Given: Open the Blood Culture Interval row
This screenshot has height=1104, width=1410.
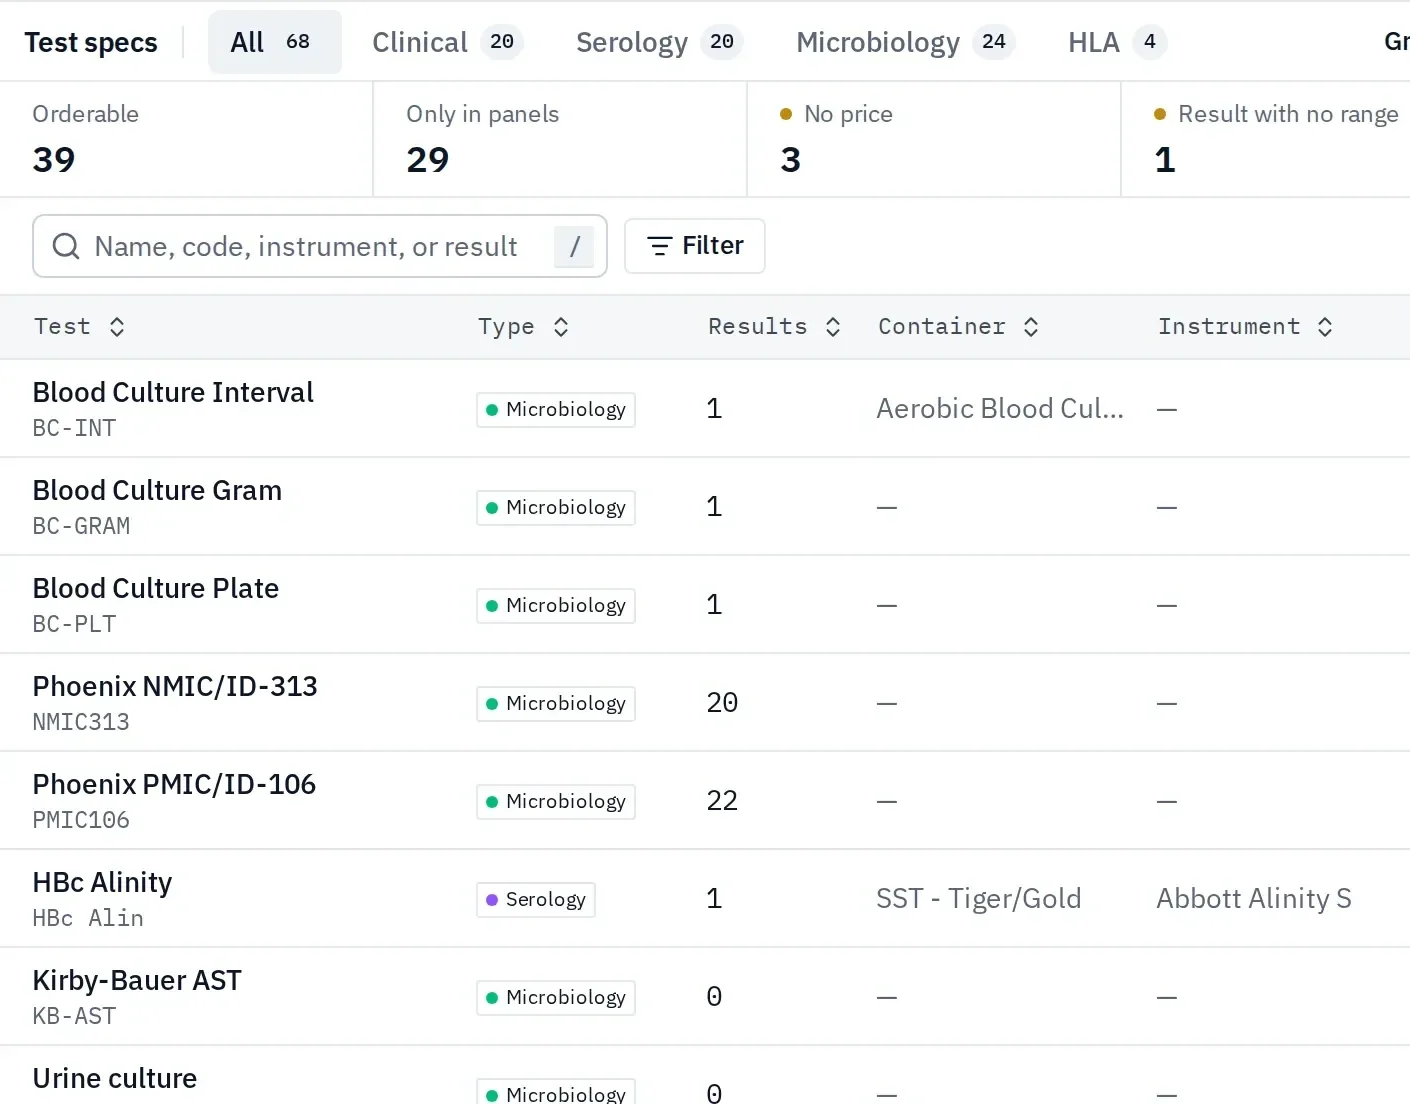Looking at the screenshot, I should [705, 409].
